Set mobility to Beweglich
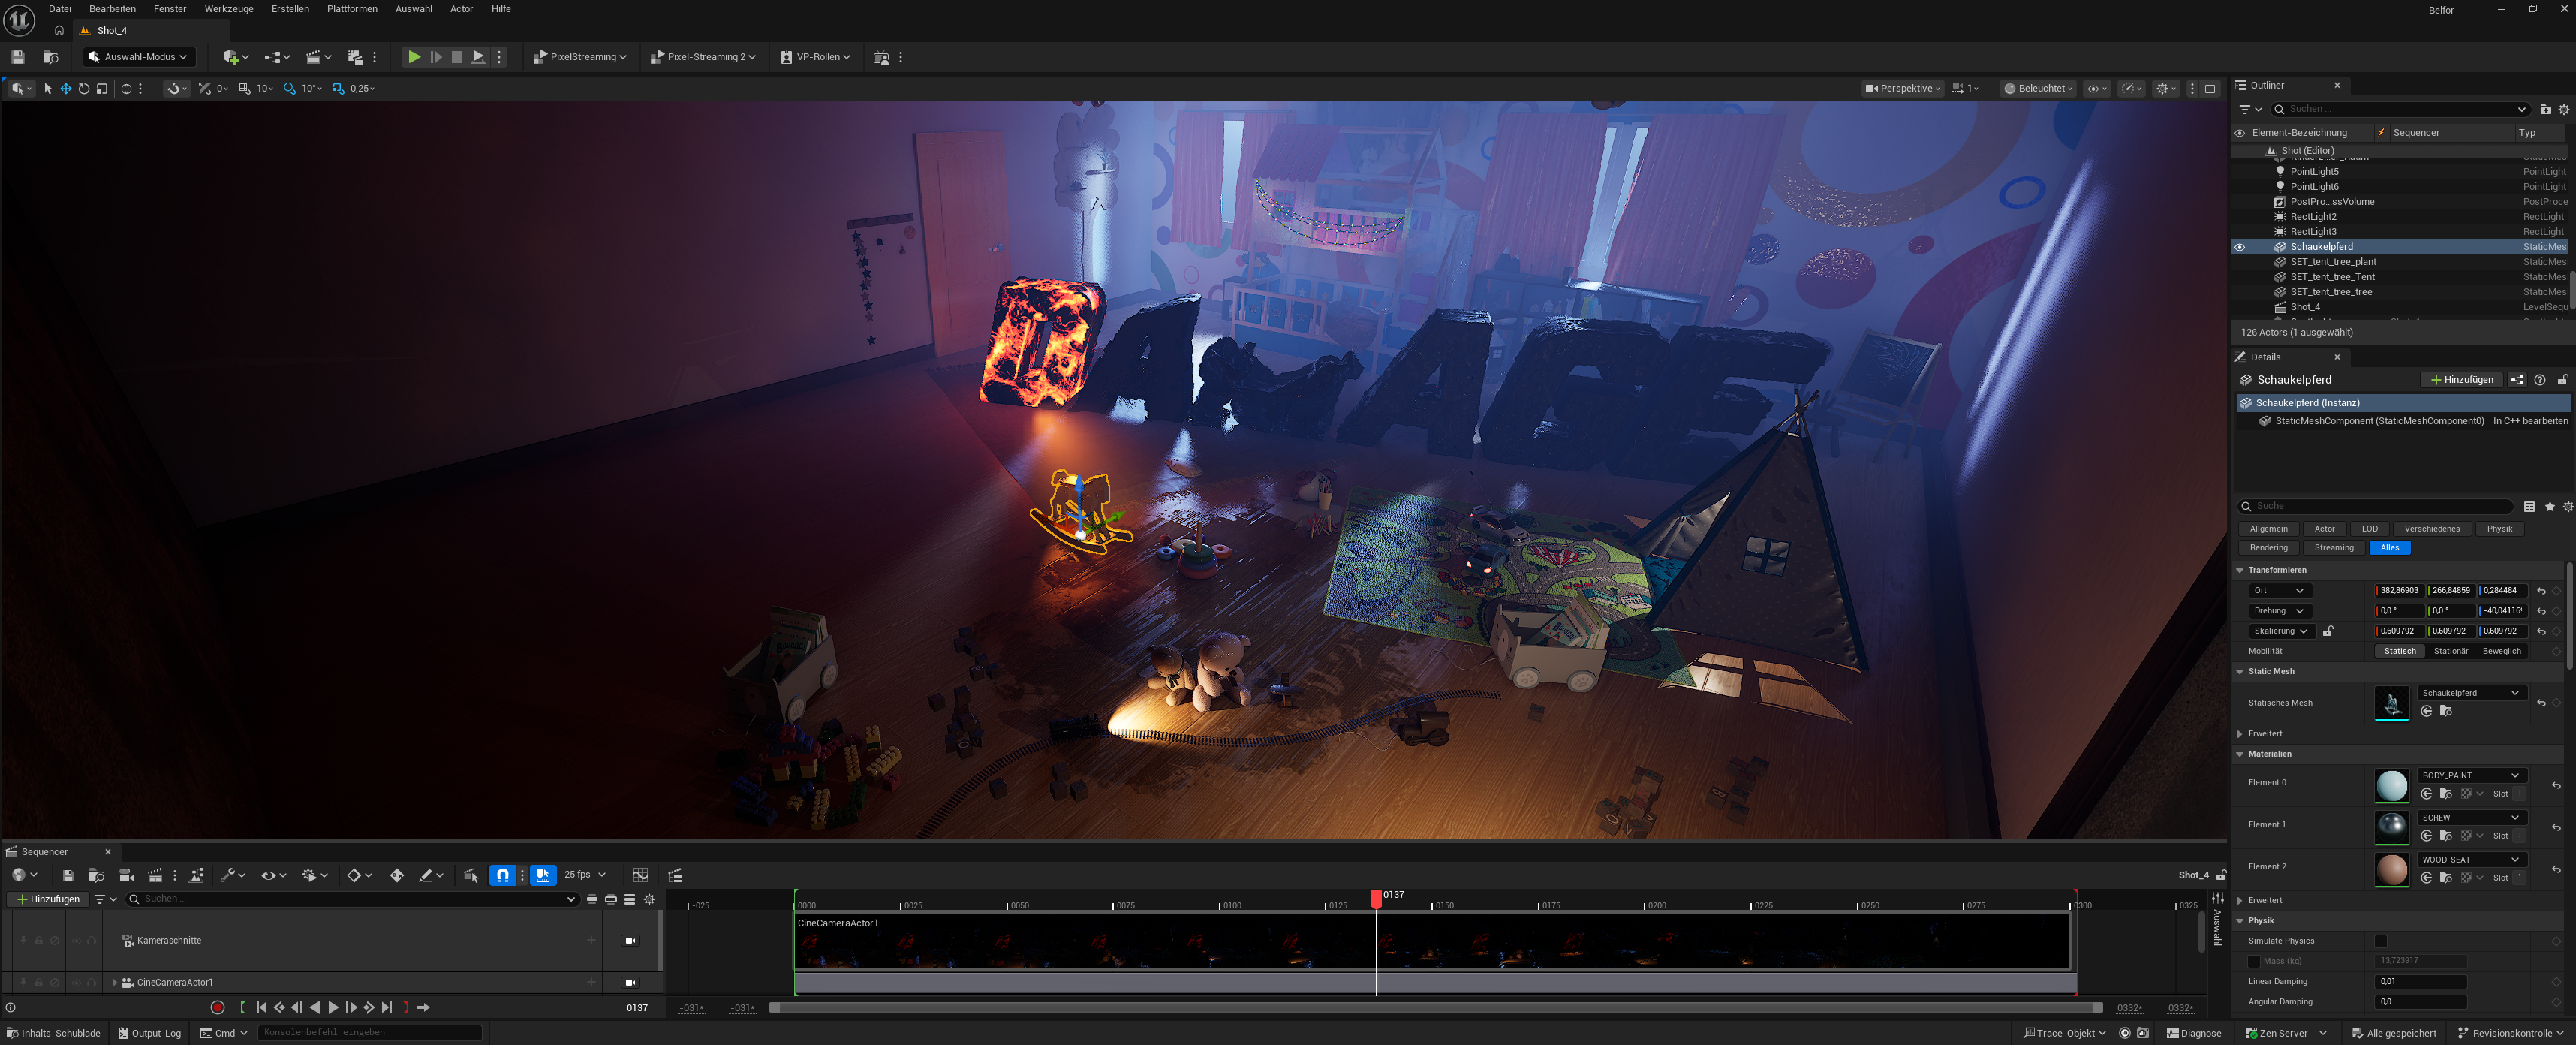This screenshot has width=2576, height=1045. pyautogui.click(x=2501, y=651)
